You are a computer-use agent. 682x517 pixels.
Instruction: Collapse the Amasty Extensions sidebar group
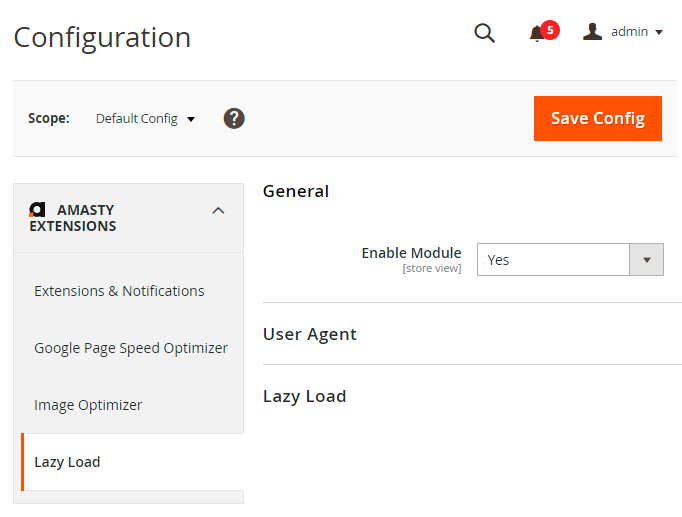click(218, 211)
